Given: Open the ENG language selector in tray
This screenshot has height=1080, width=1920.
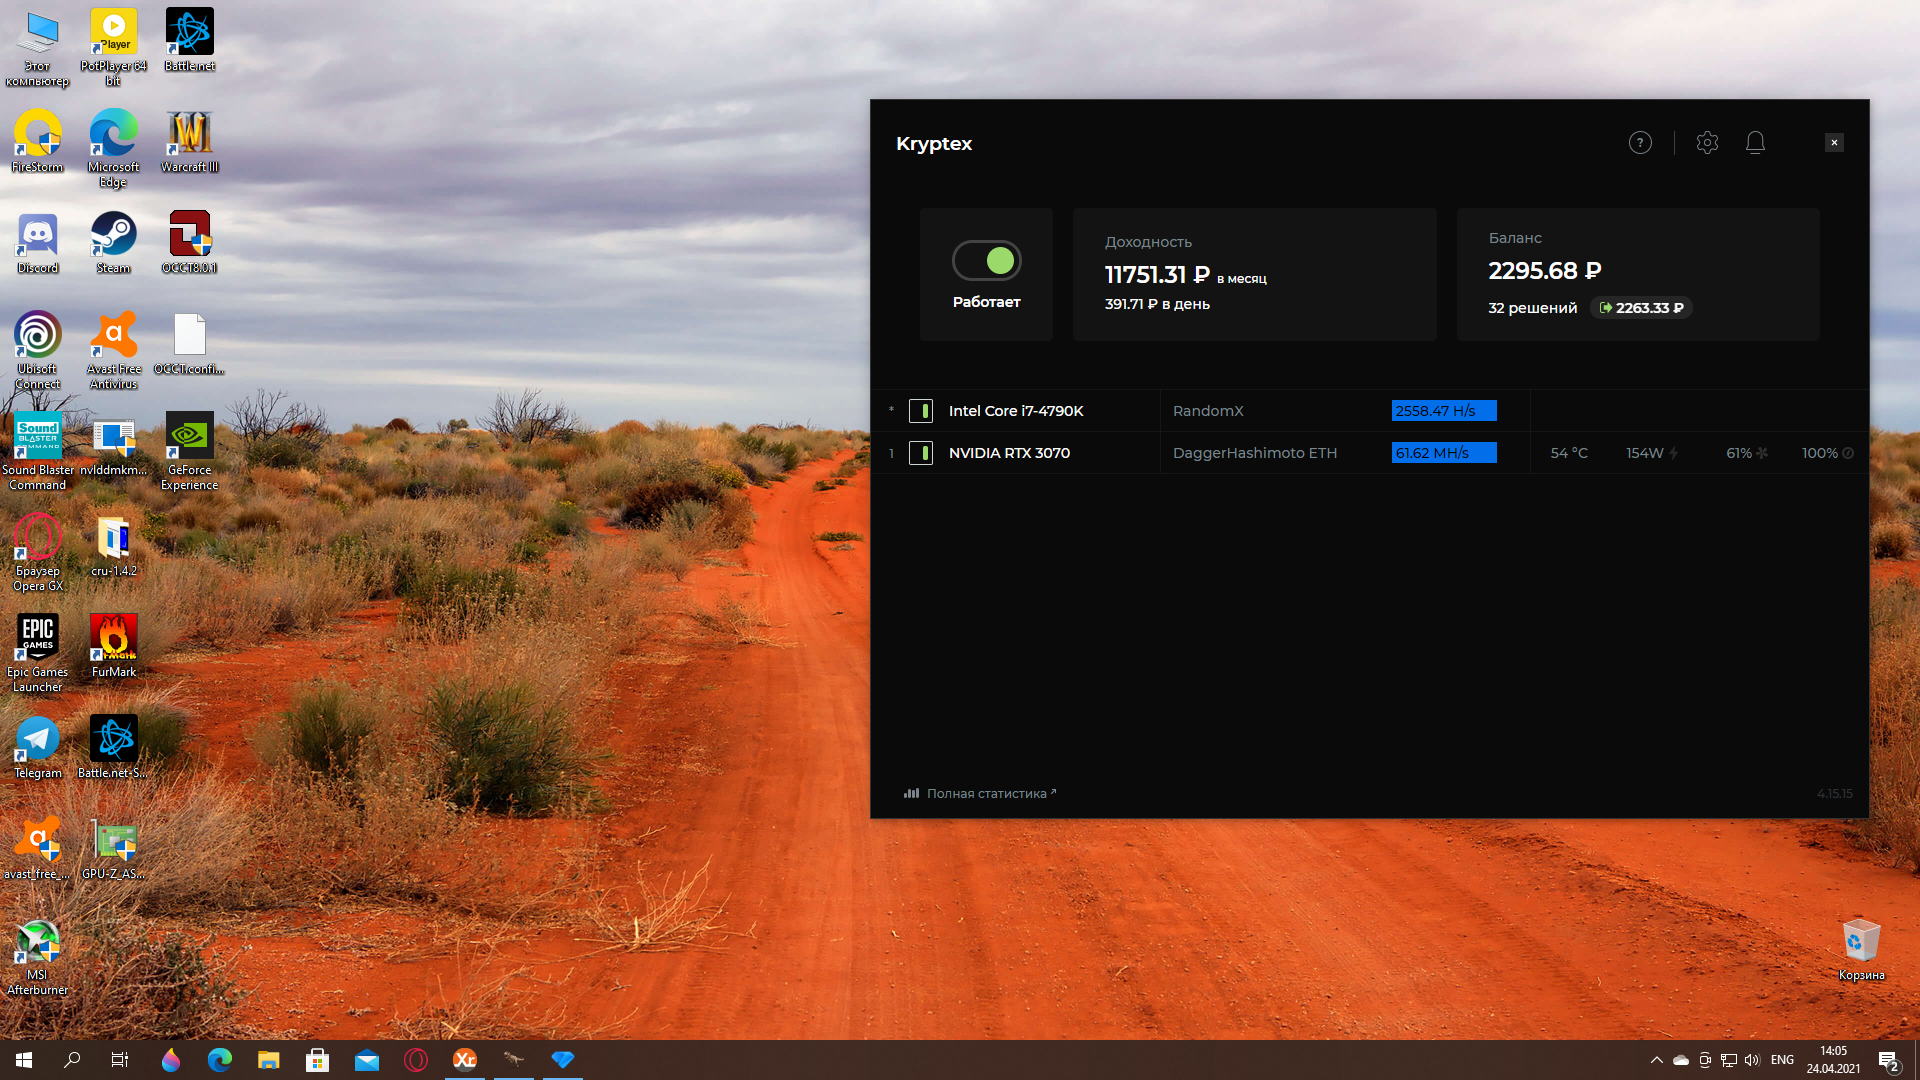Looking at the screenshot, I should click(x=1782, y=1060).
